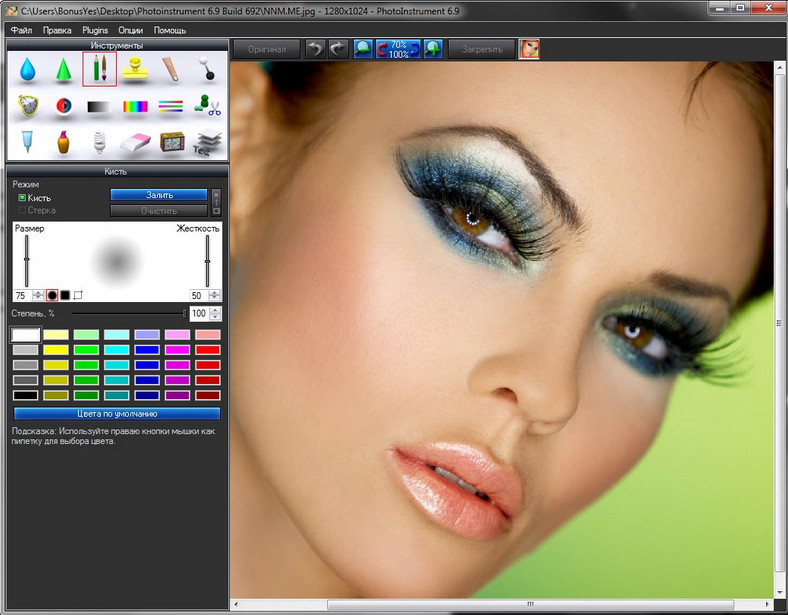
Task: Open the Файл menu
Action: (21, 30)
